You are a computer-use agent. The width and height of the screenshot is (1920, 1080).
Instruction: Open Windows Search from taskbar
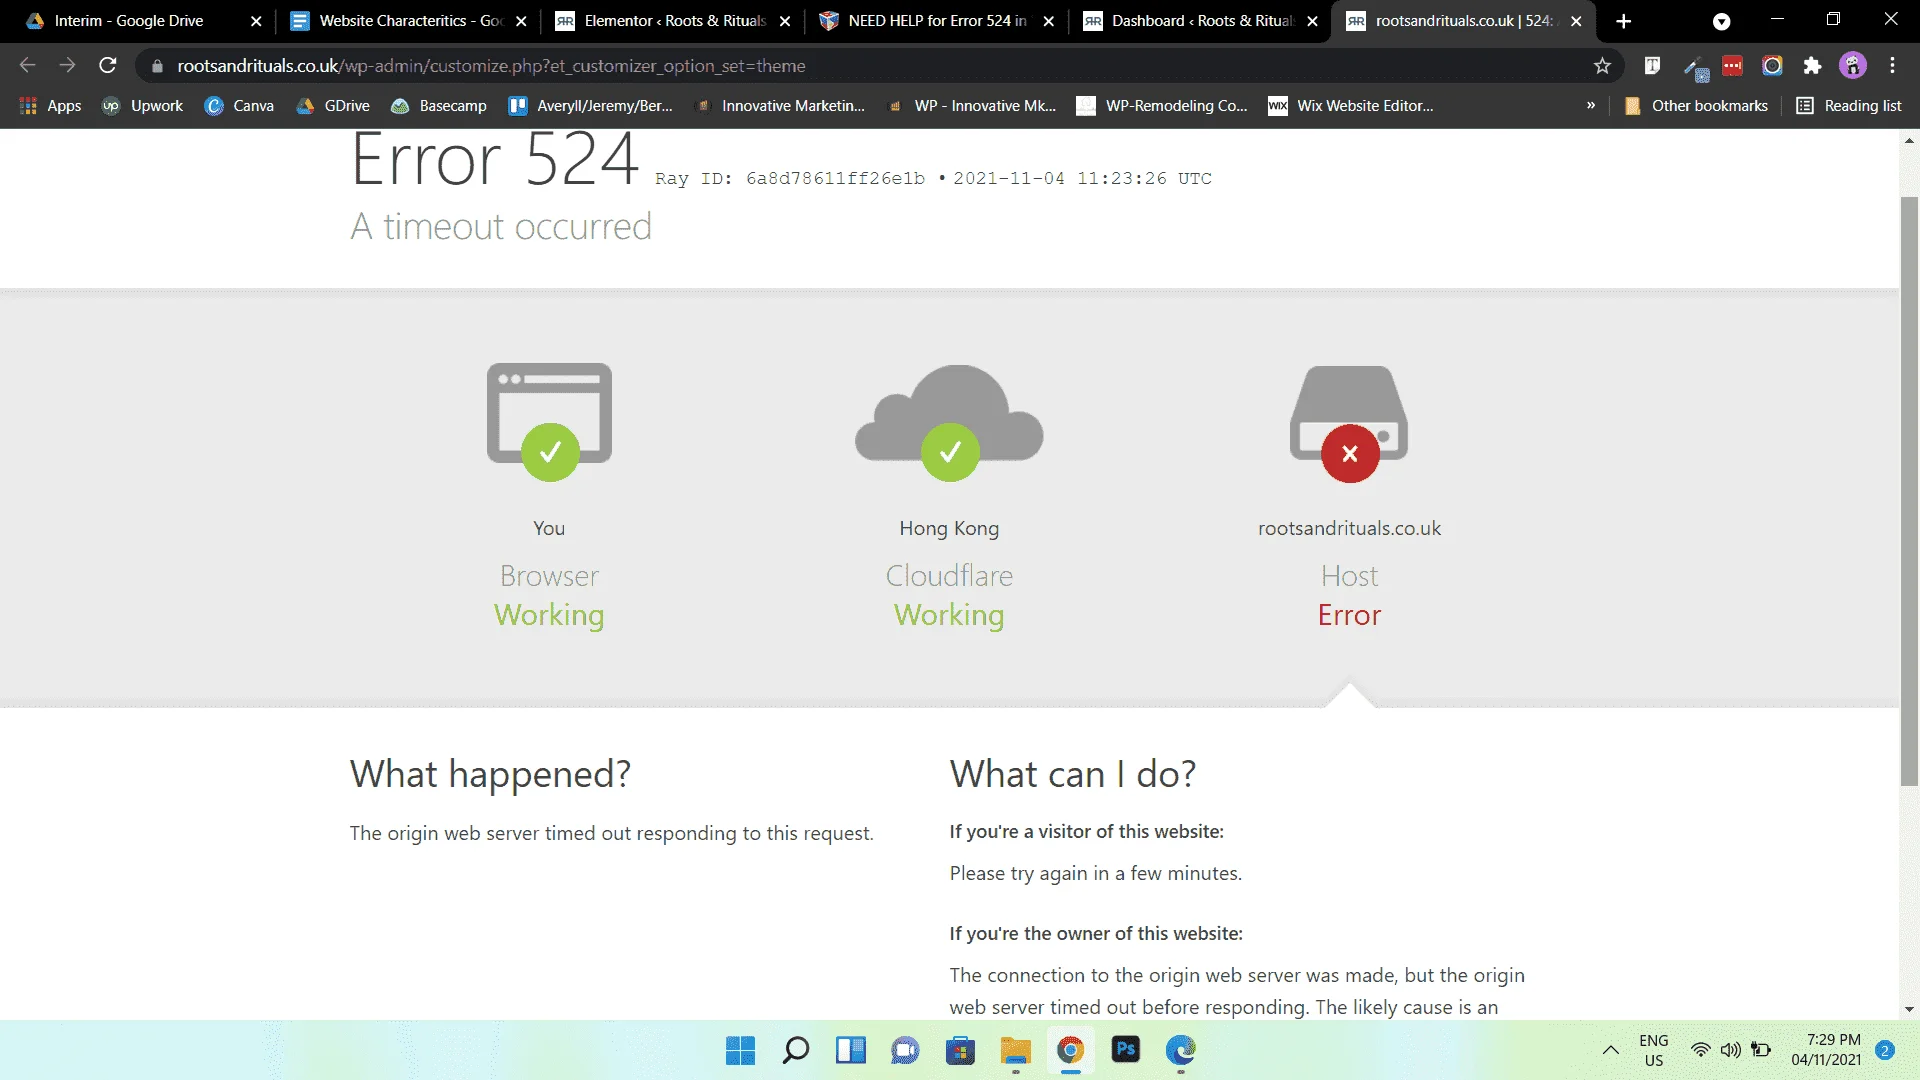click(x=795, y=1050)
